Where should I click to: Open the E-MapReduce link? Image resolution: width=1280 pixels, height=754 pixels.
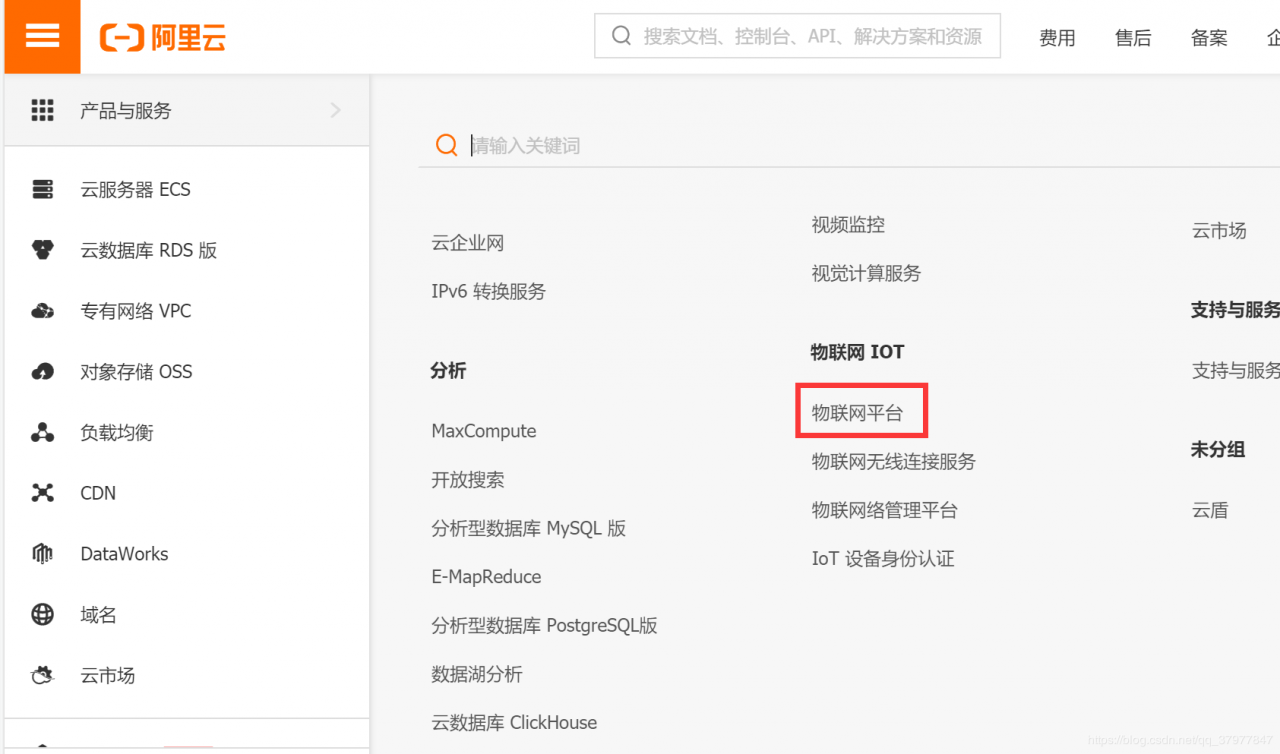tap(486, 577)
